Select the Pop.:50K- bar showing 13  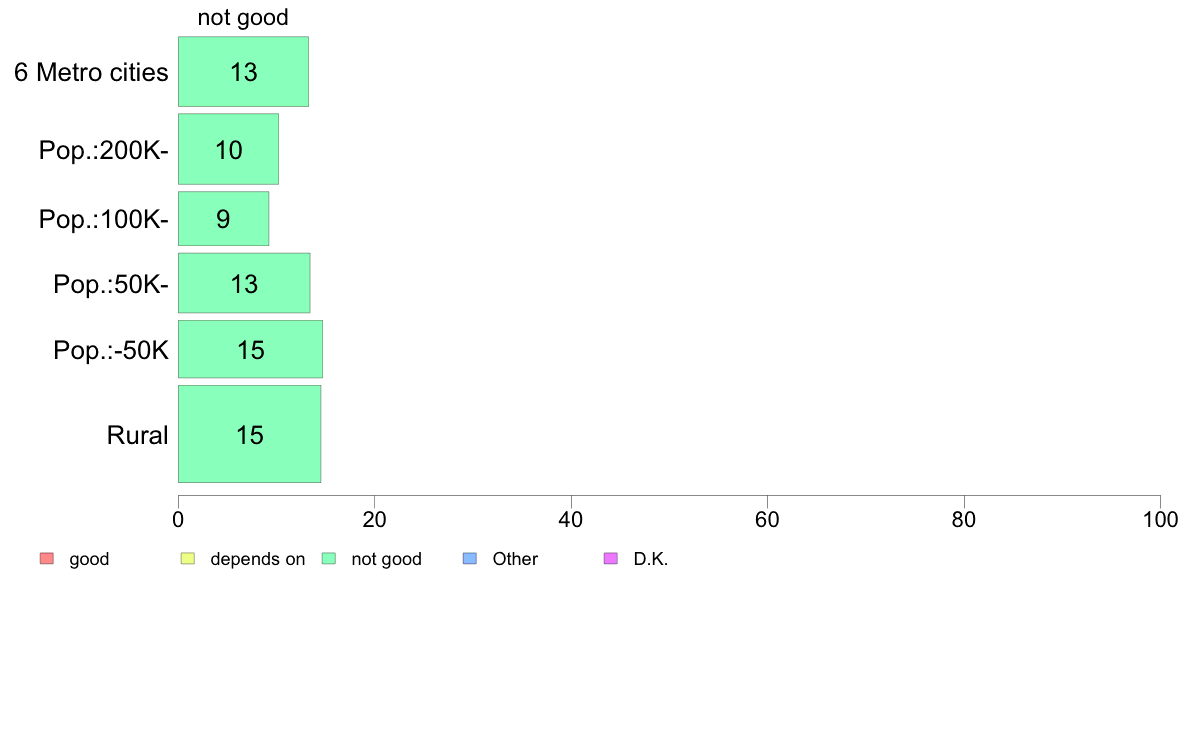[x=244, y=283]
